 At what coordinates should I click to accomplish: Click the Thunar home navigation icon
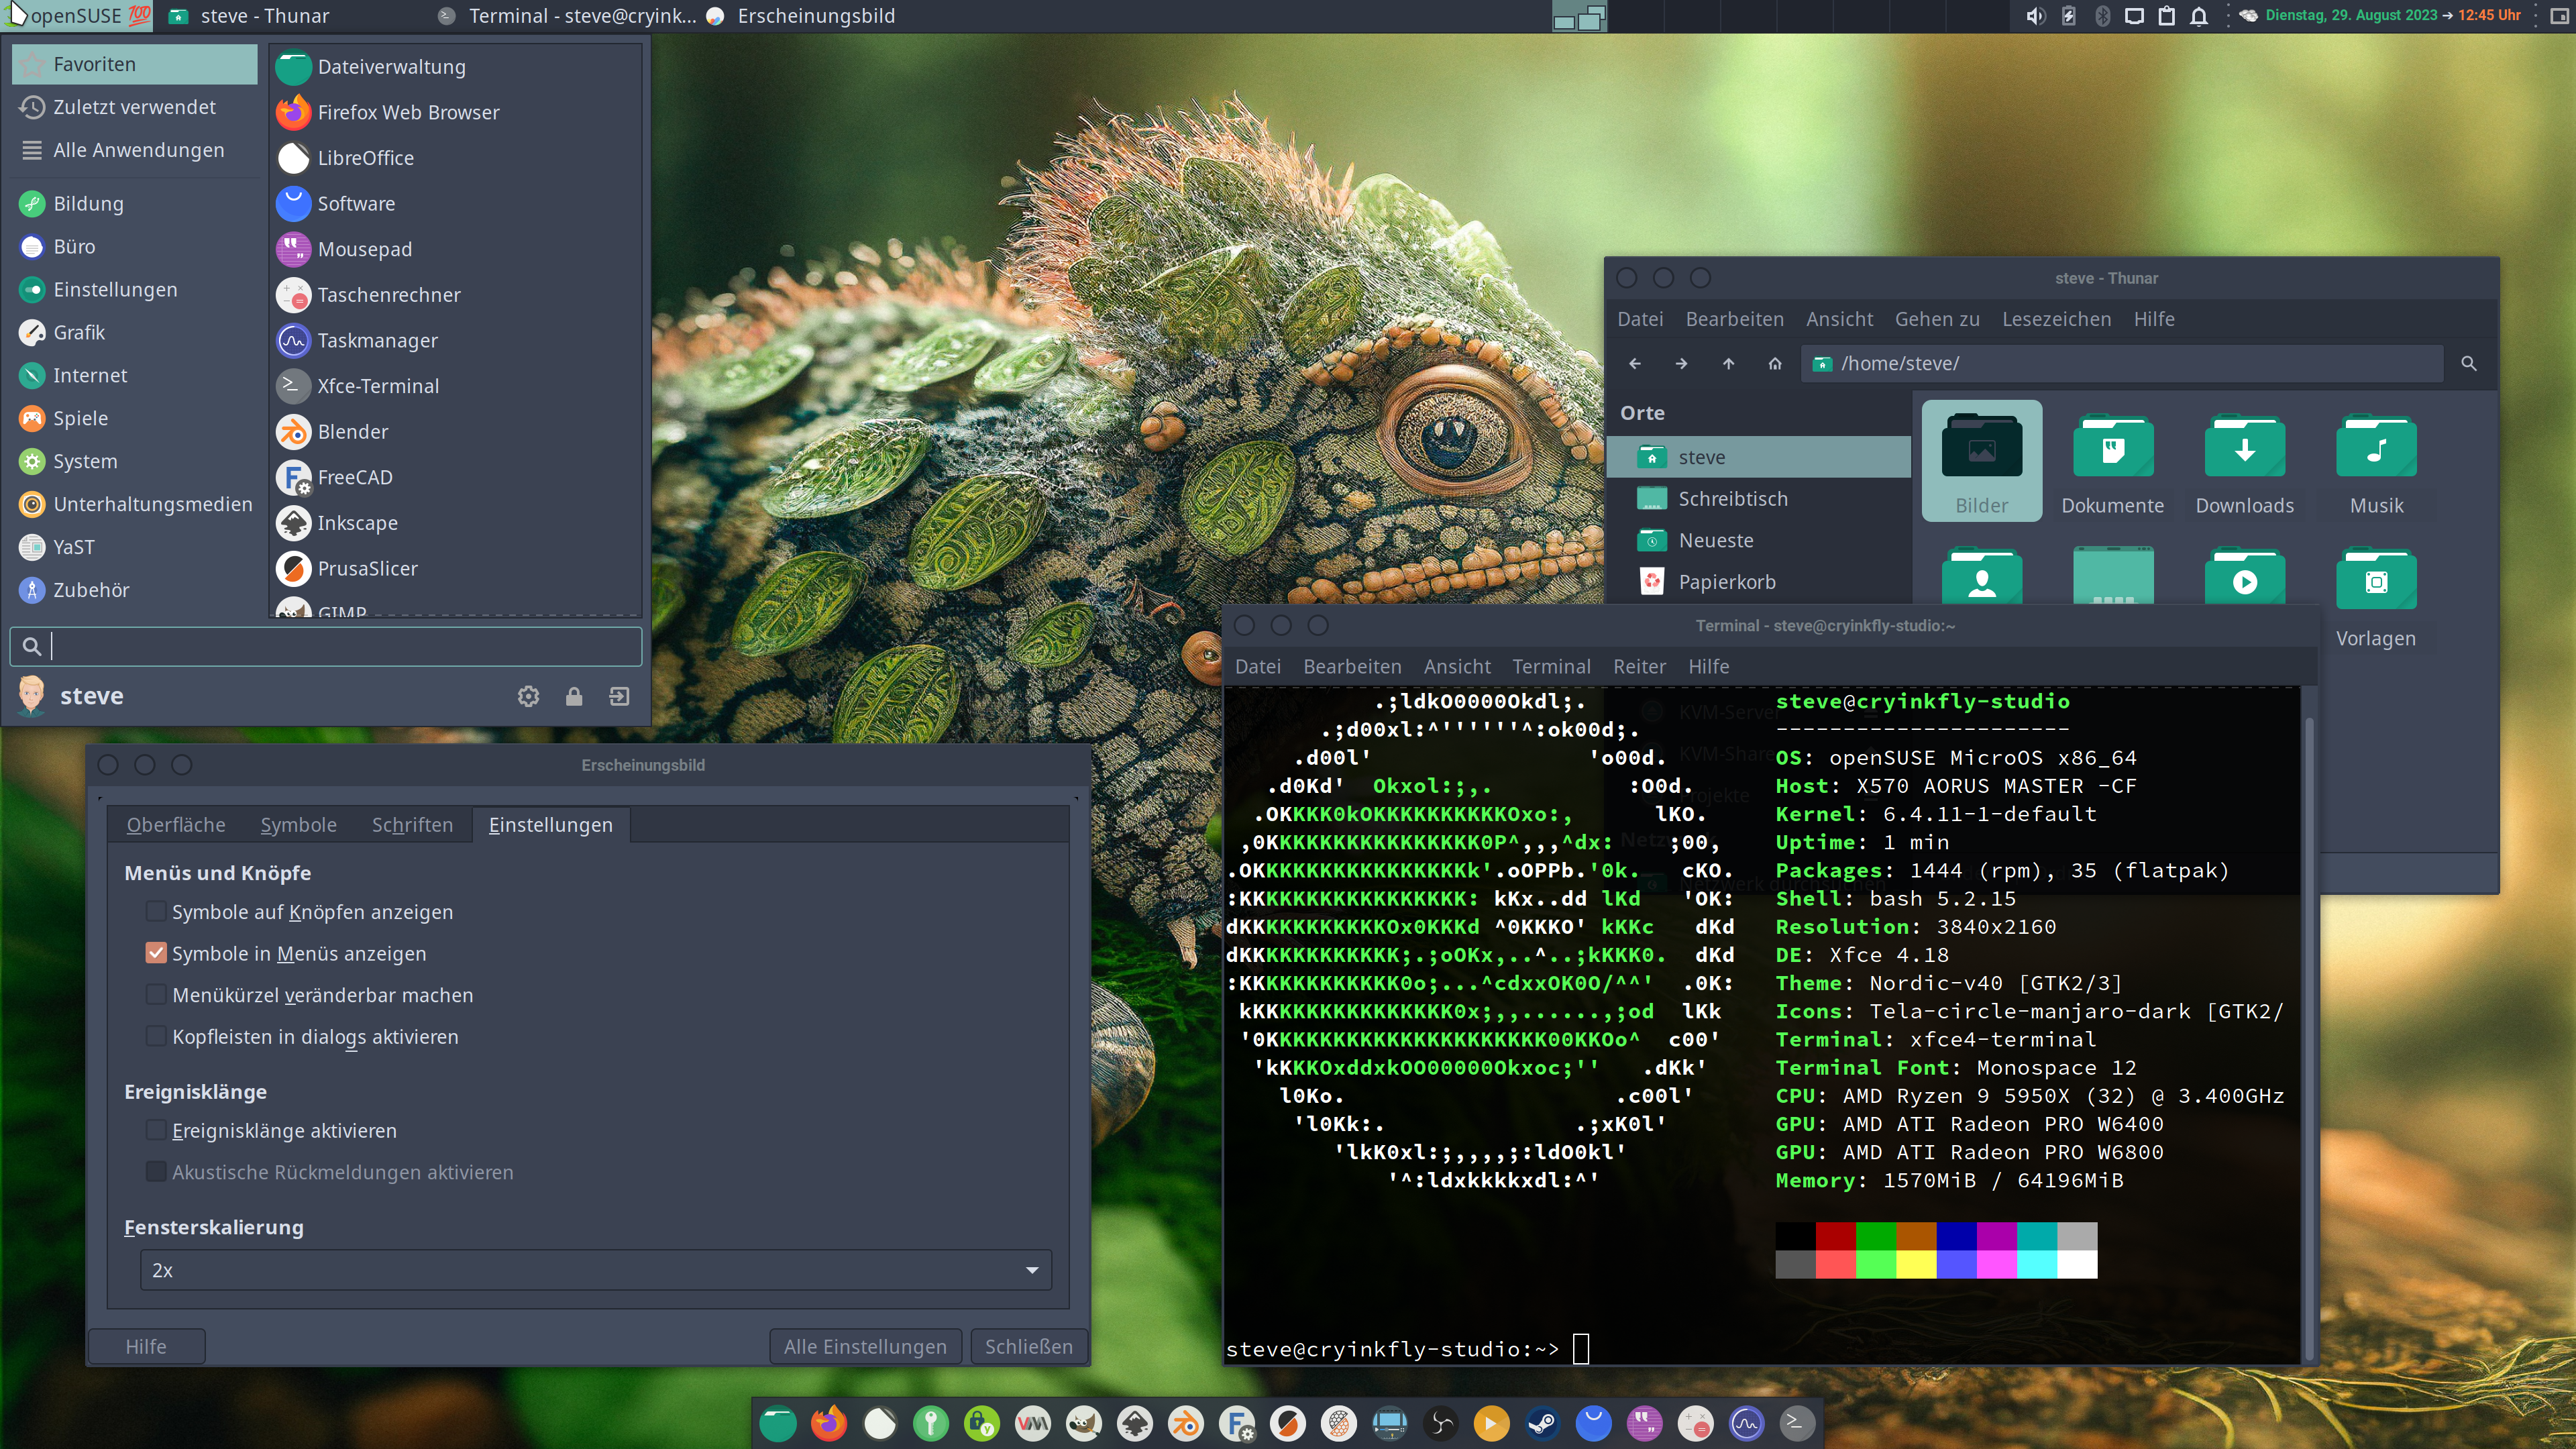pos(1774,364)
